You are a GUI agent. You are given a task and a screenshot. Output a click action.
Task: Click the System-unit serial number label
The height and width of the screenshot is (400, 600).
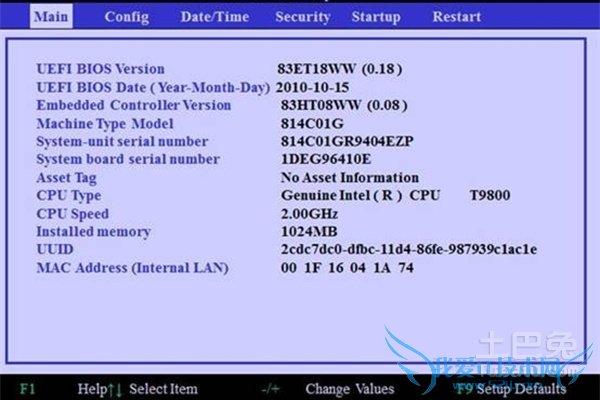coord(122,142)
